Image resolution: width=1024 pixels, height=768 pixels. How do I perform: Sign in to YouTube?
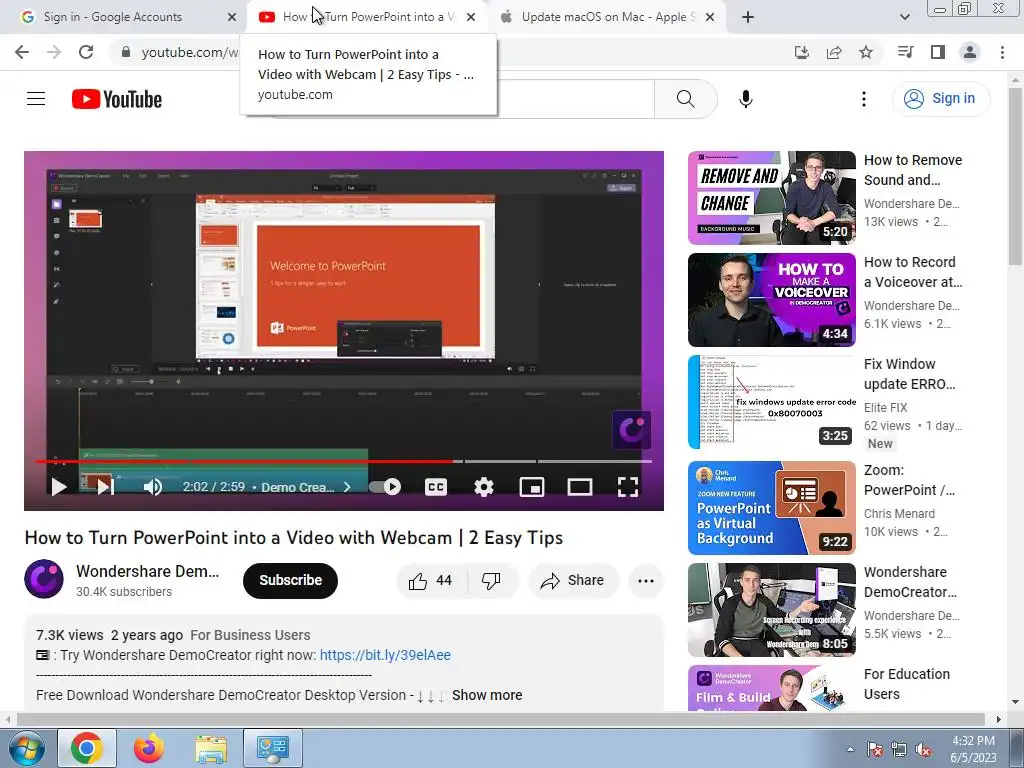tap(940, 99)
